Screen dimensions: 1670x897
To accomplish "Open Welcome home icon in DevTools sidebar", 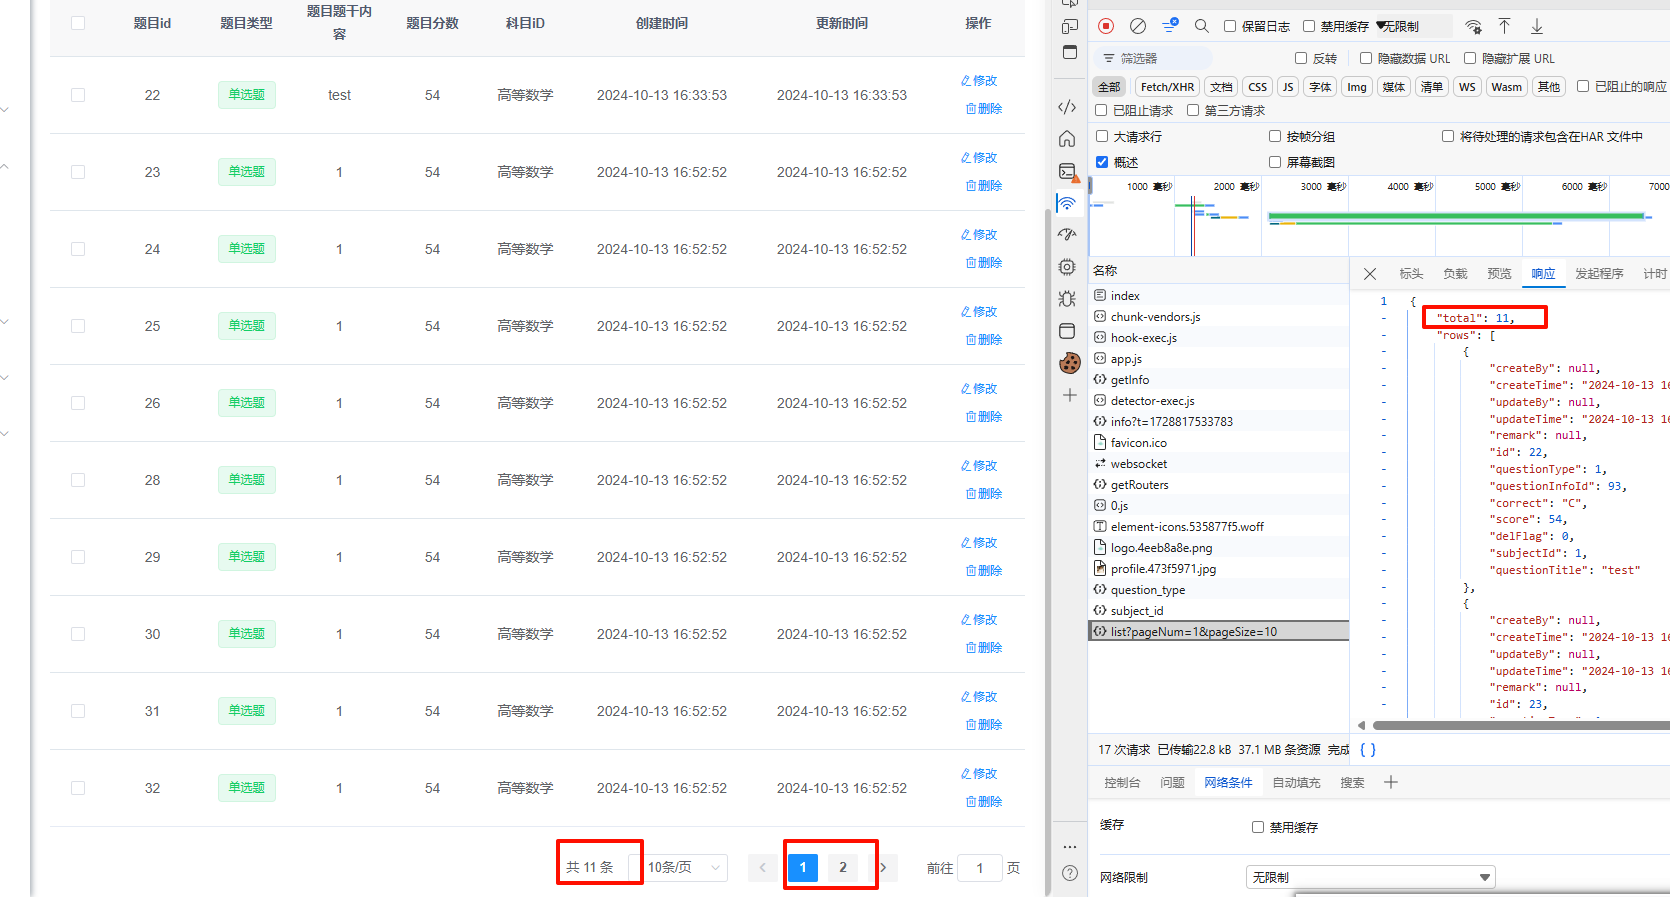I will [1067, 139].
